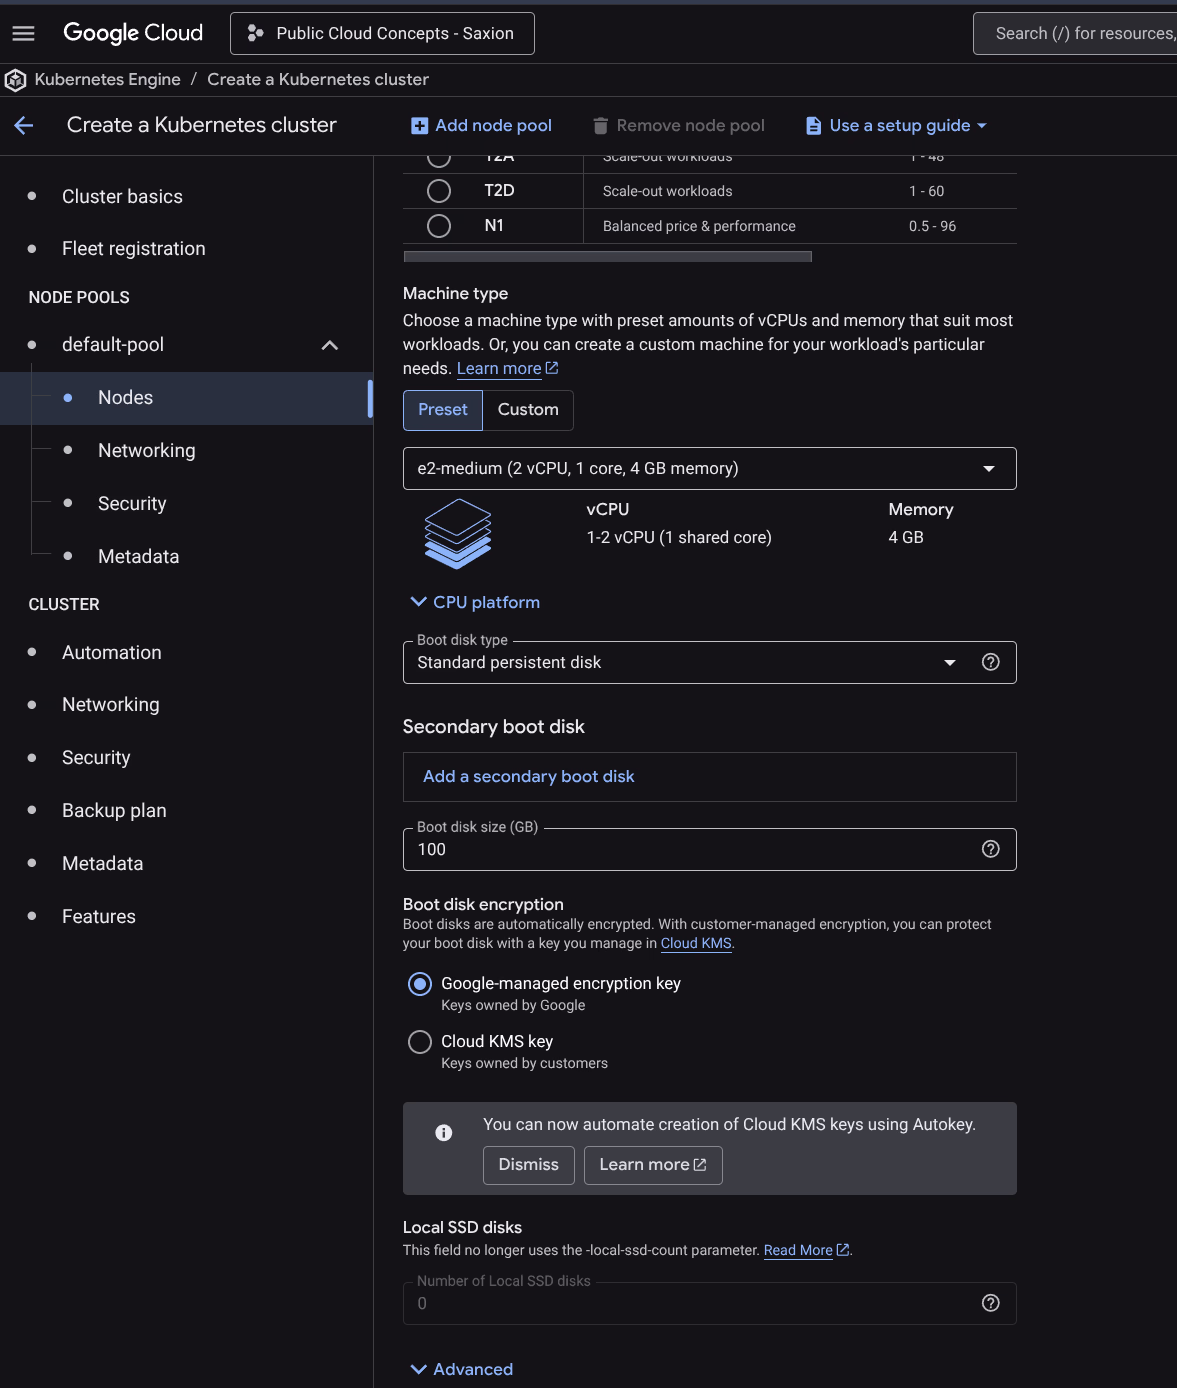Expand the CPU platform section
Screen dimensions: 1177x1388
tap(476, 602)
